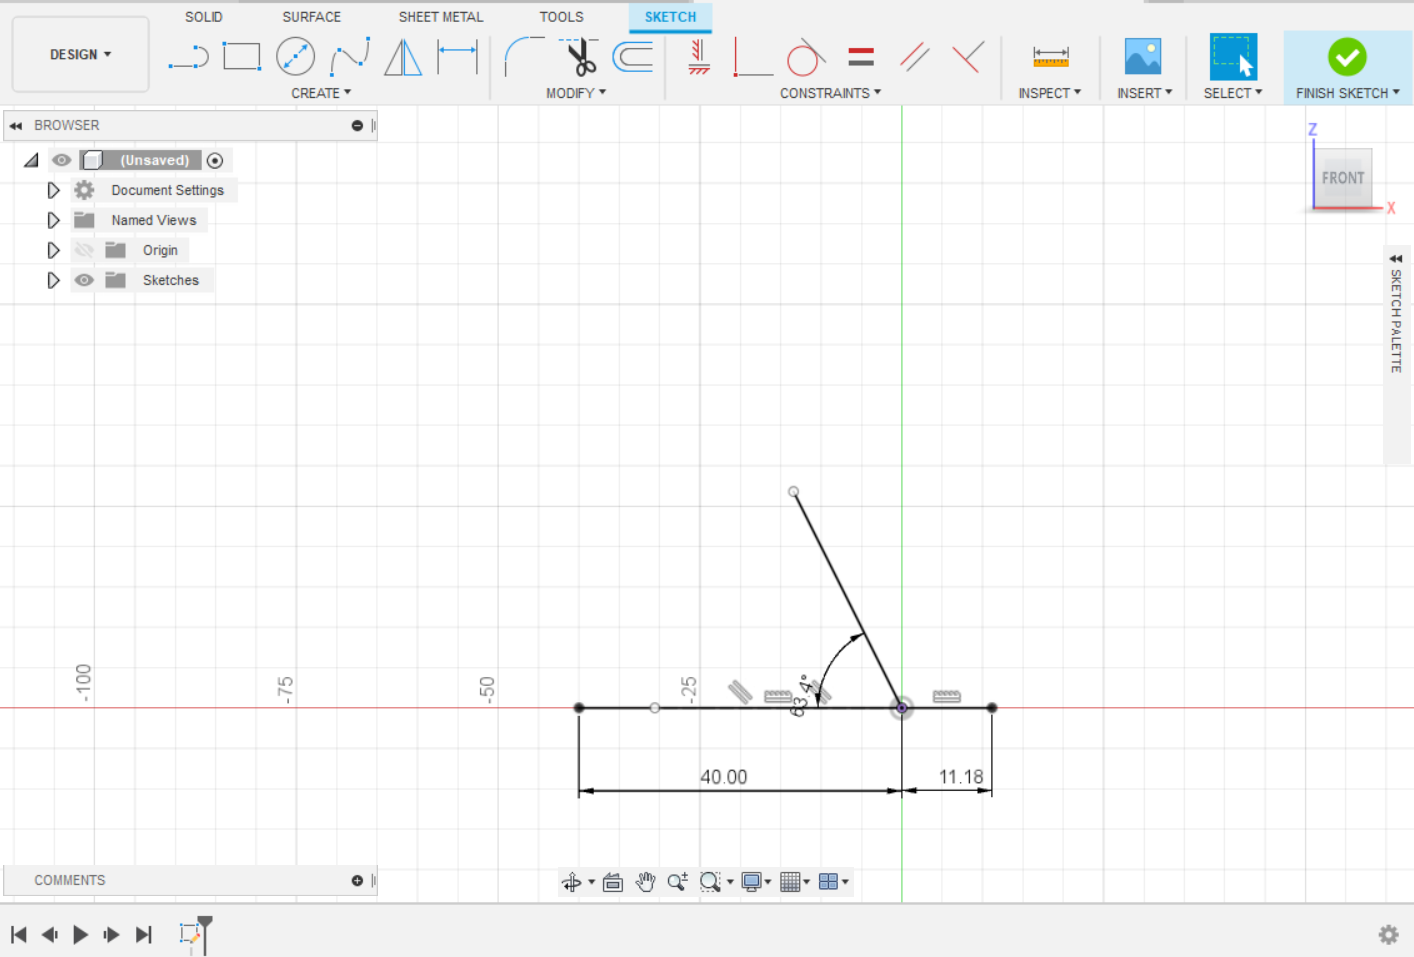Open the INSPECT dropdown menu
The width and height of the screenshot is (1414, 957).
coord(1049,93)
